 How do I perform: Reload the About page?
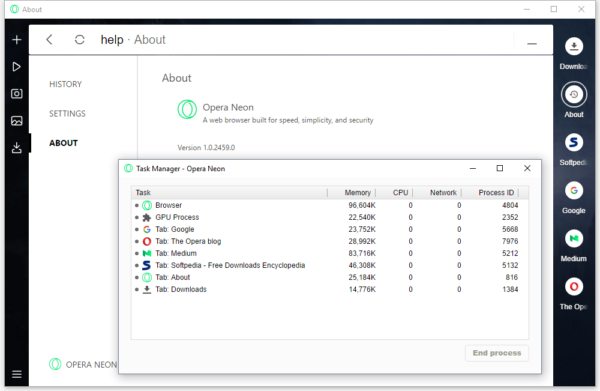pyautogui.click(x=79, y=40)
